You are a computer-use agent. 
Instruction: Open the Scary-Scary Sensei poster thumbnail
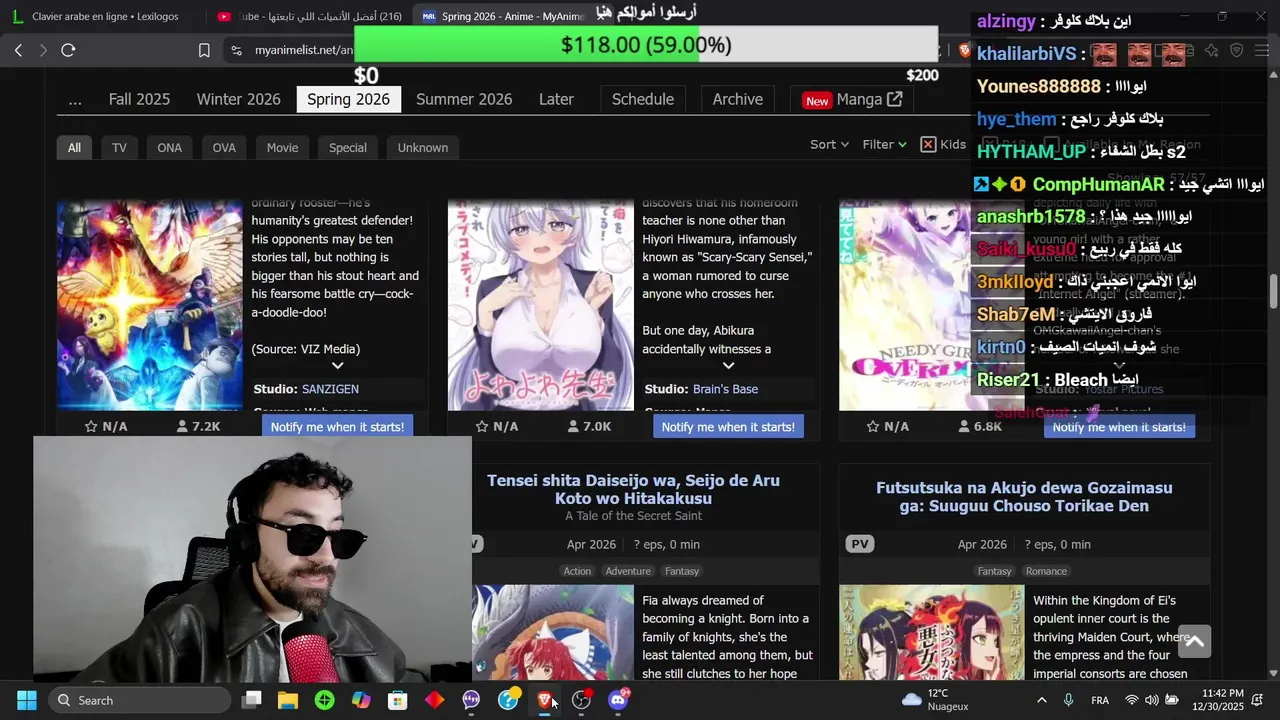pos(540,305)
